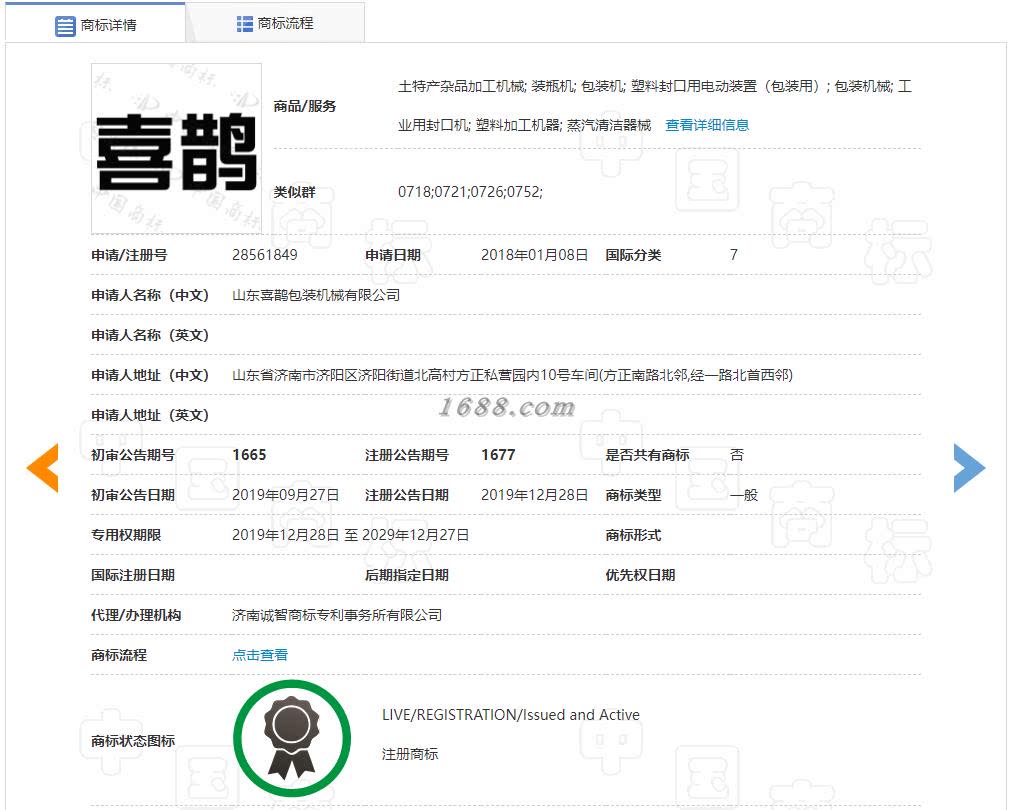Select goods text starting 业用封口机
The width and height of the screenshot is (1013, 810).
pyautogui.click(x=525, y=125)
